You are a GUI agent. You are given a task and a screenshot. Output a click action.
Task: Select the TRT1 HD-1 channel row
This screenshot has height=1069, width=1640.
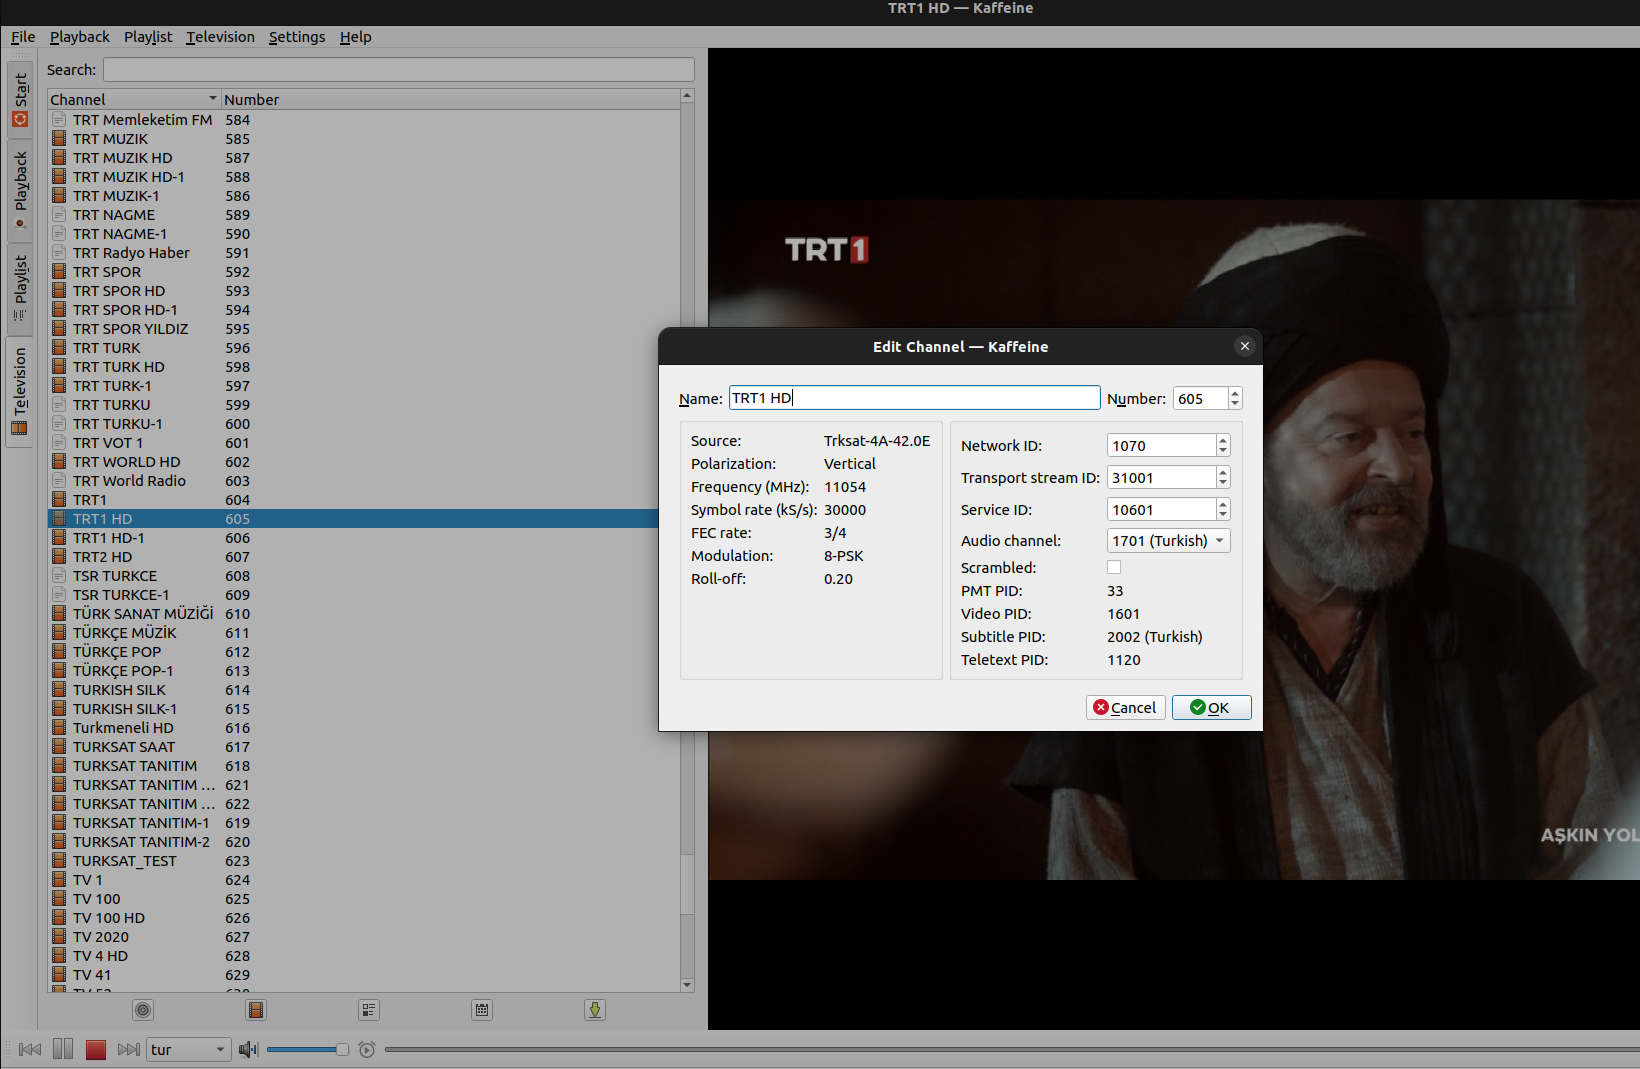coord(364,538)
